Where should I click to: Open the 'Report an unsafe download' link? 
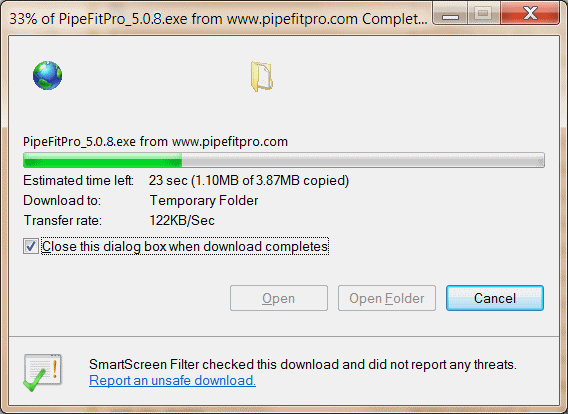click(172, 380)
